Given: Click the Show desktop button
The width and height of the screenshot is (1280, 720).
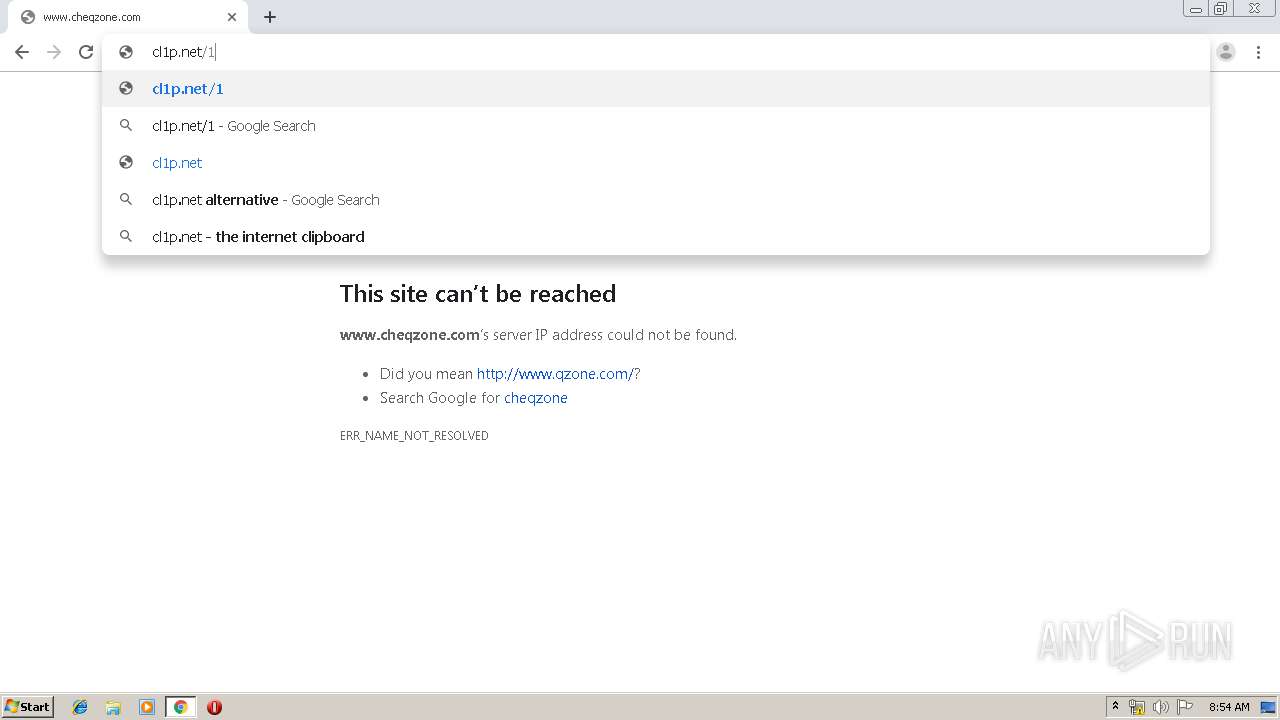Looking at the screenshot, I should pyautogui.click(x=1269, y=707).
